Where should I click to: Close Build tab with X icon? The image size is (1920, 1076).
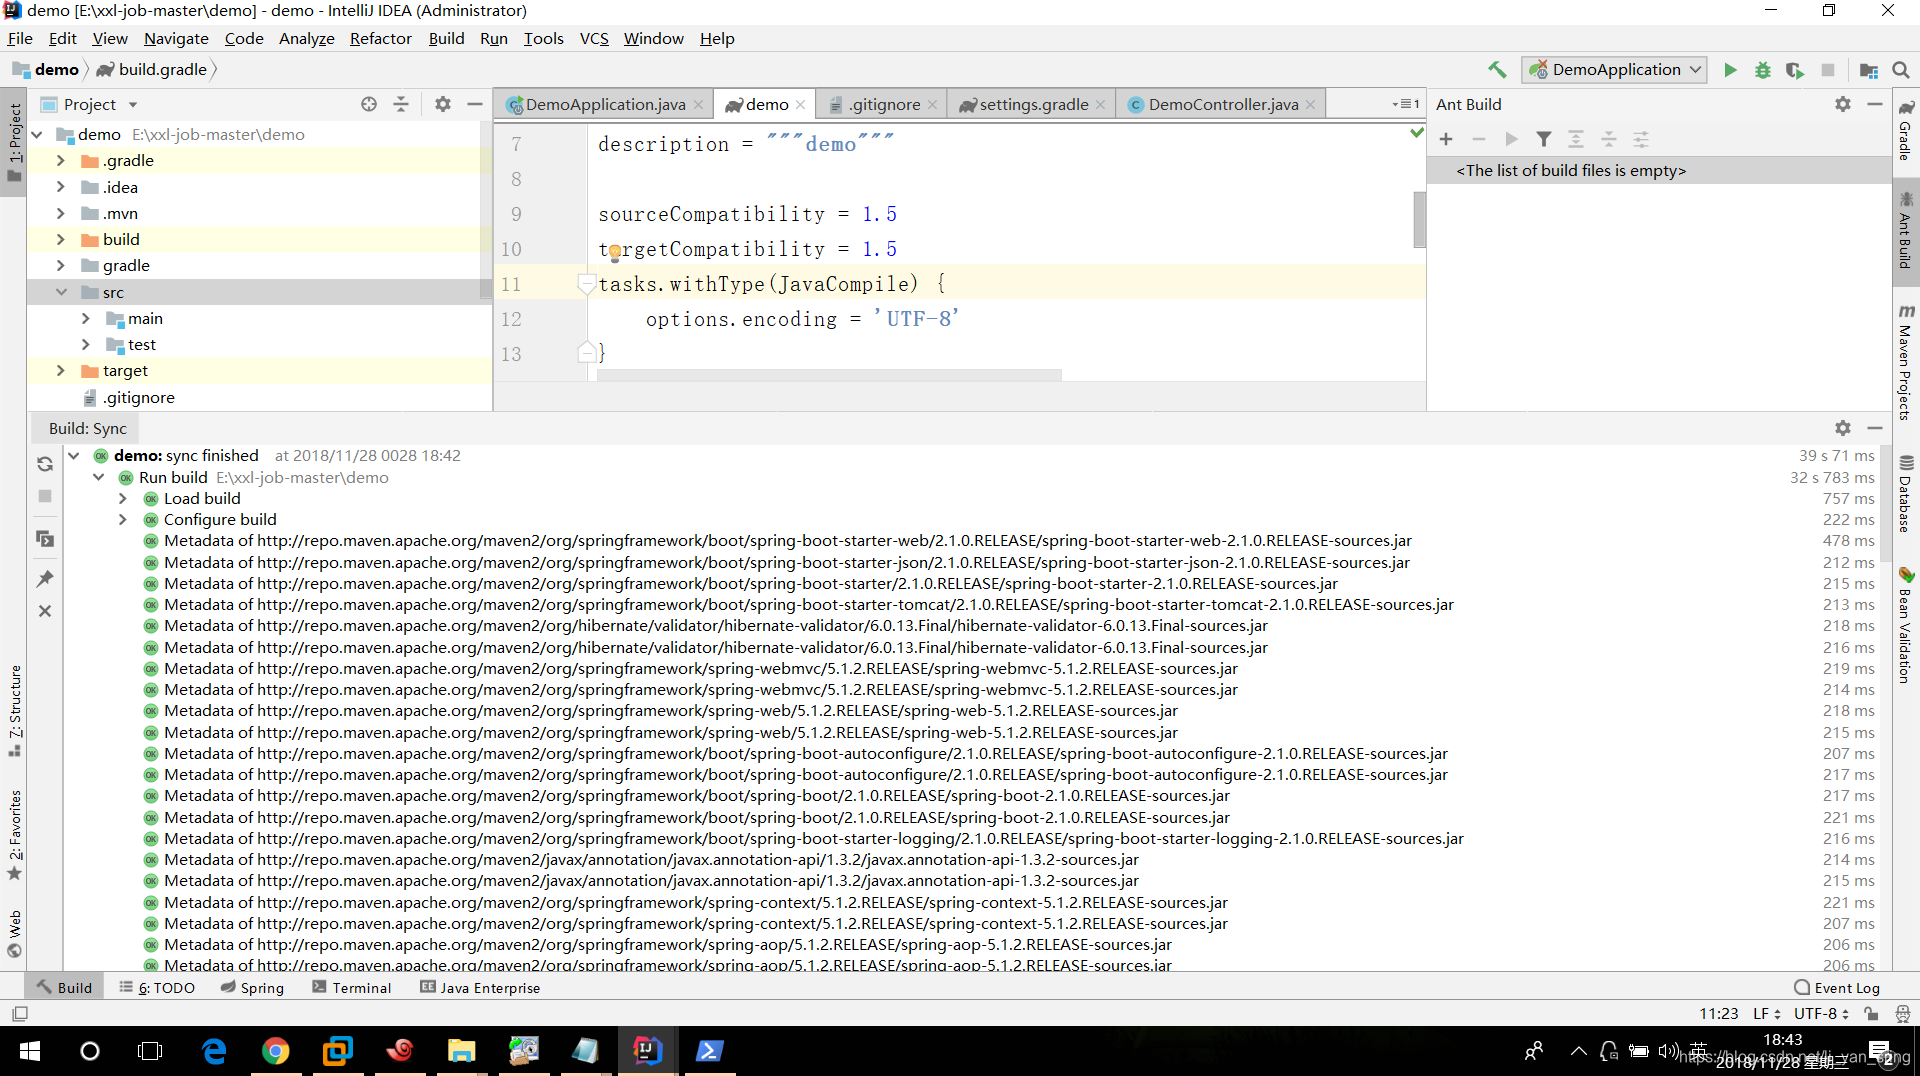[x=45, y=611]
